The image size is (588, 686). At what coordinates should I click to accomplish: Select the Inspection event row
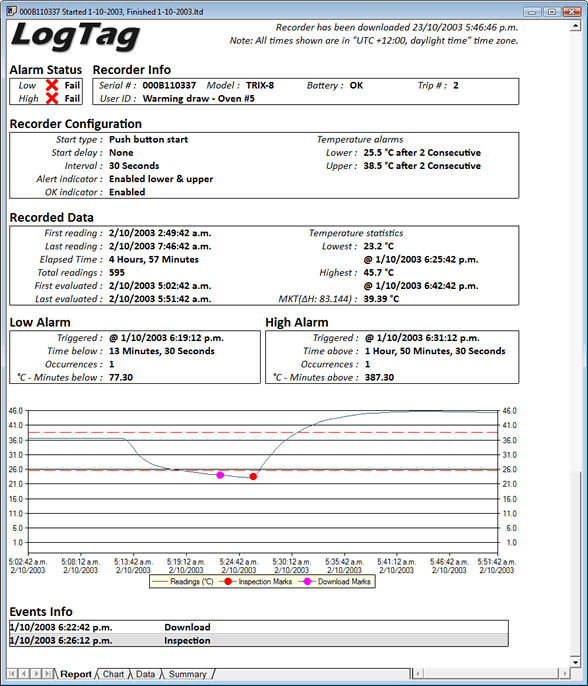[x=259, y=640]
